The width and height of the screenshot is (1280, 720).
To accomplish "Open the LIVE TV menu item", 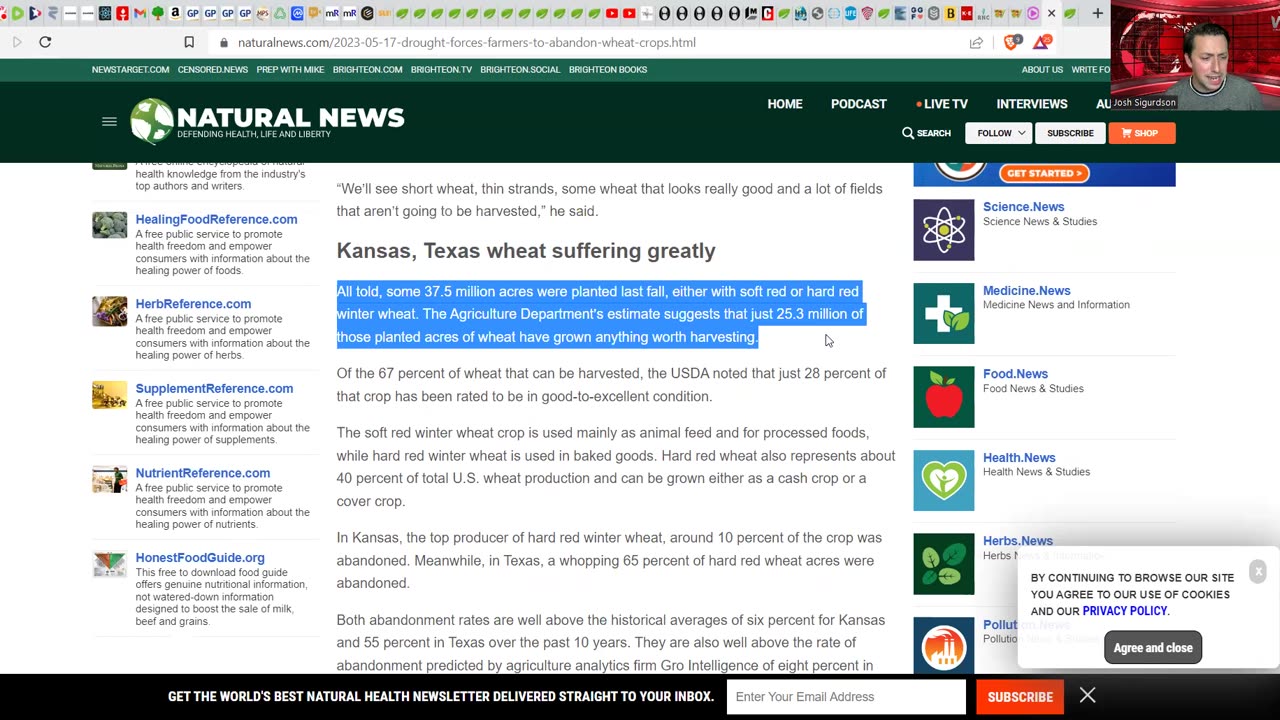I will click(942, 104).
